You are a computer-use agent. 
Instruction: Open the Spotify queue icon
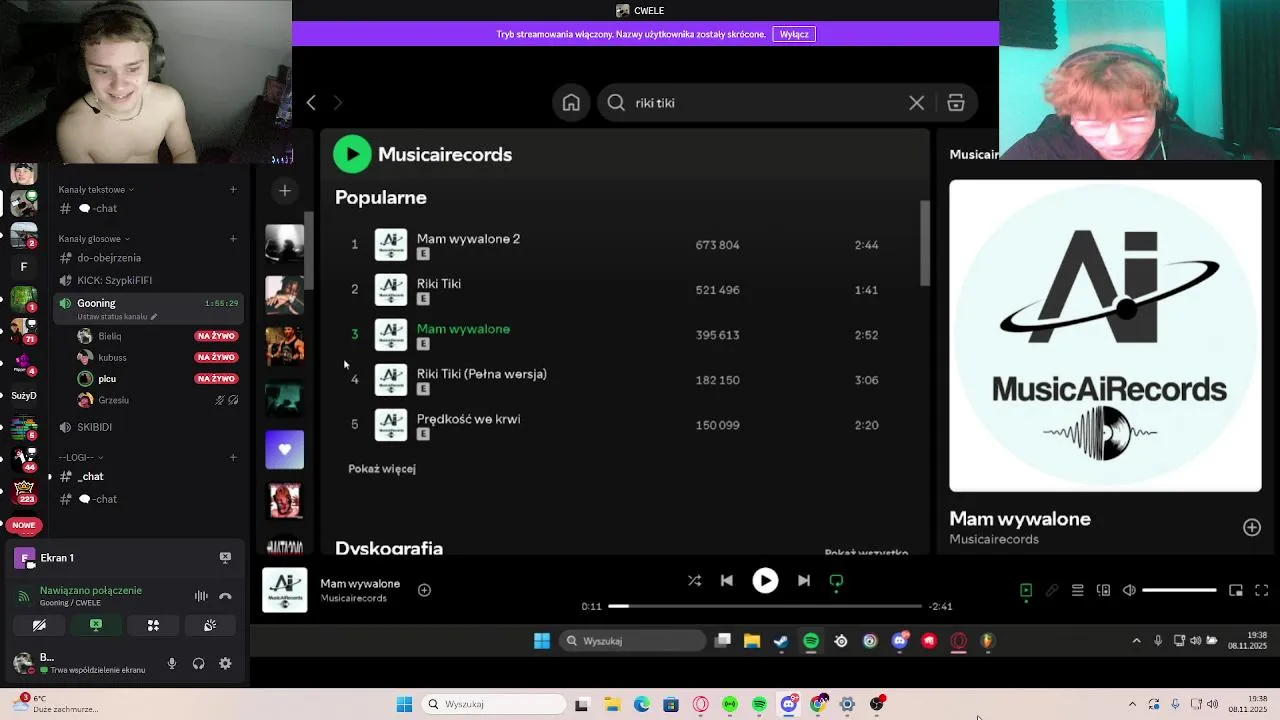tap(1077, 590)
